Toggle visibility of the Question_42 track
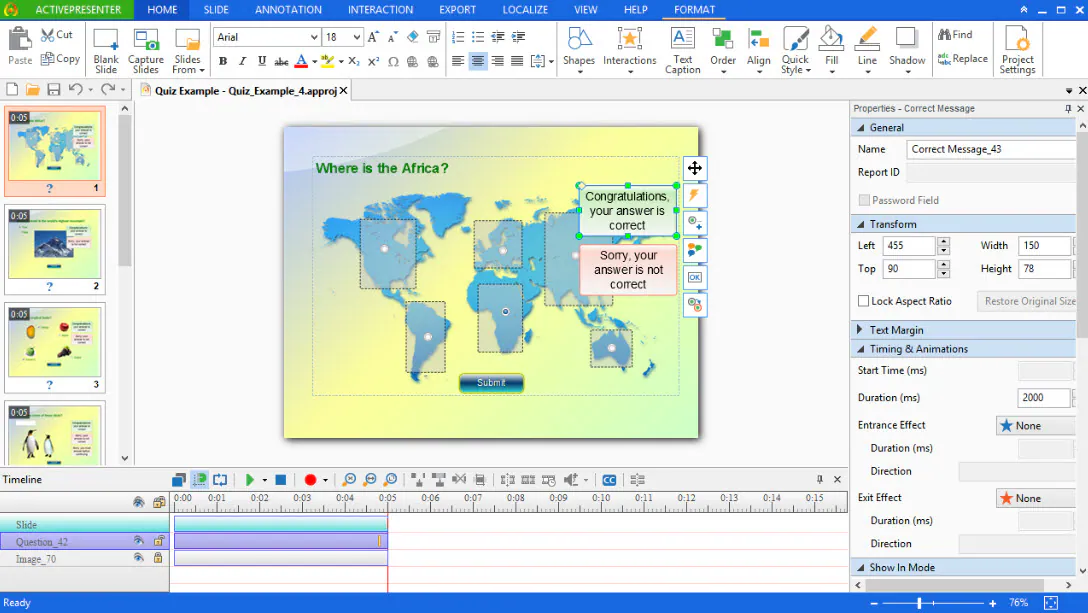The width and height of the screenshot is (1088, 613). point(139,541)
